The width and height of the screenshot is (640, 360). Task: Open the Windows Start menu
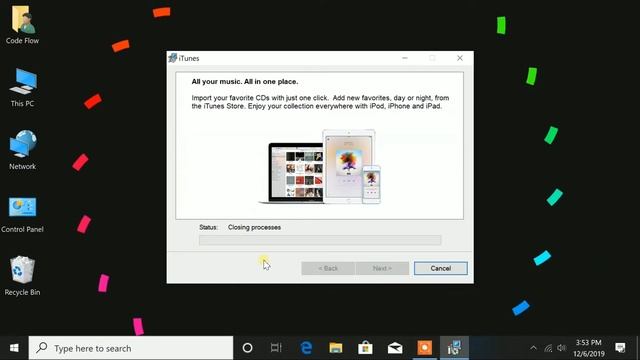[x=14, y=348]
